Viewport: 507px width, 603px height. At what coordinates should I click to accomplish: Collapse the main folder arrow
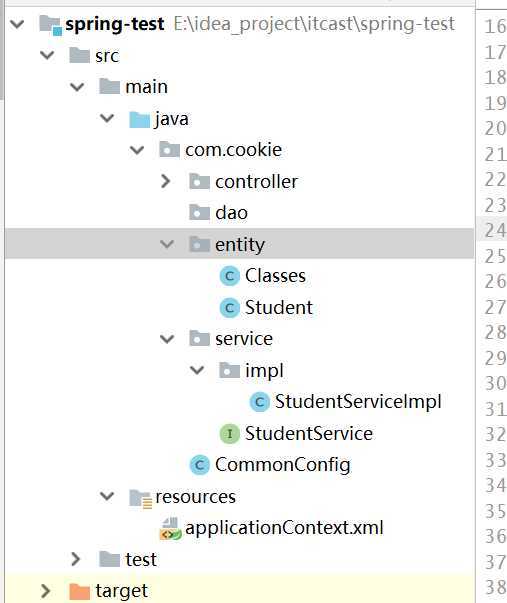(x=77, y=87)
